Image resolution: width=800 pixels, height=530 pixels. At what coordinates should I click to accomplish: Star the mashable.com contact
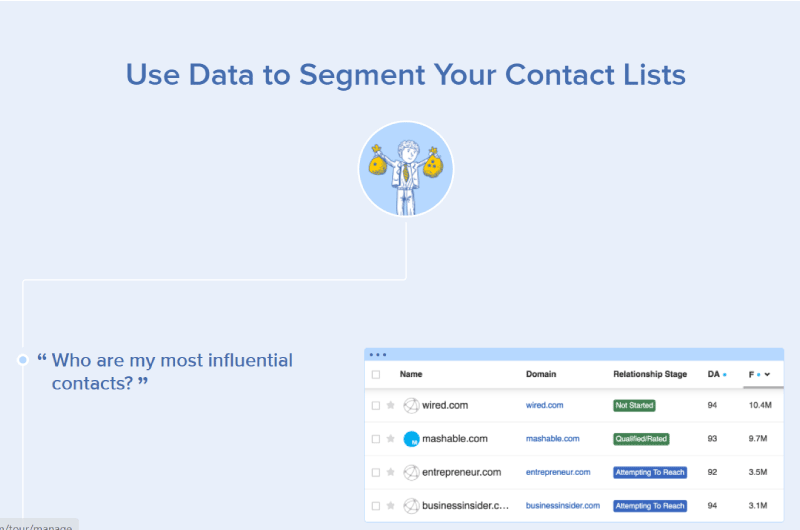click(391, 439)
